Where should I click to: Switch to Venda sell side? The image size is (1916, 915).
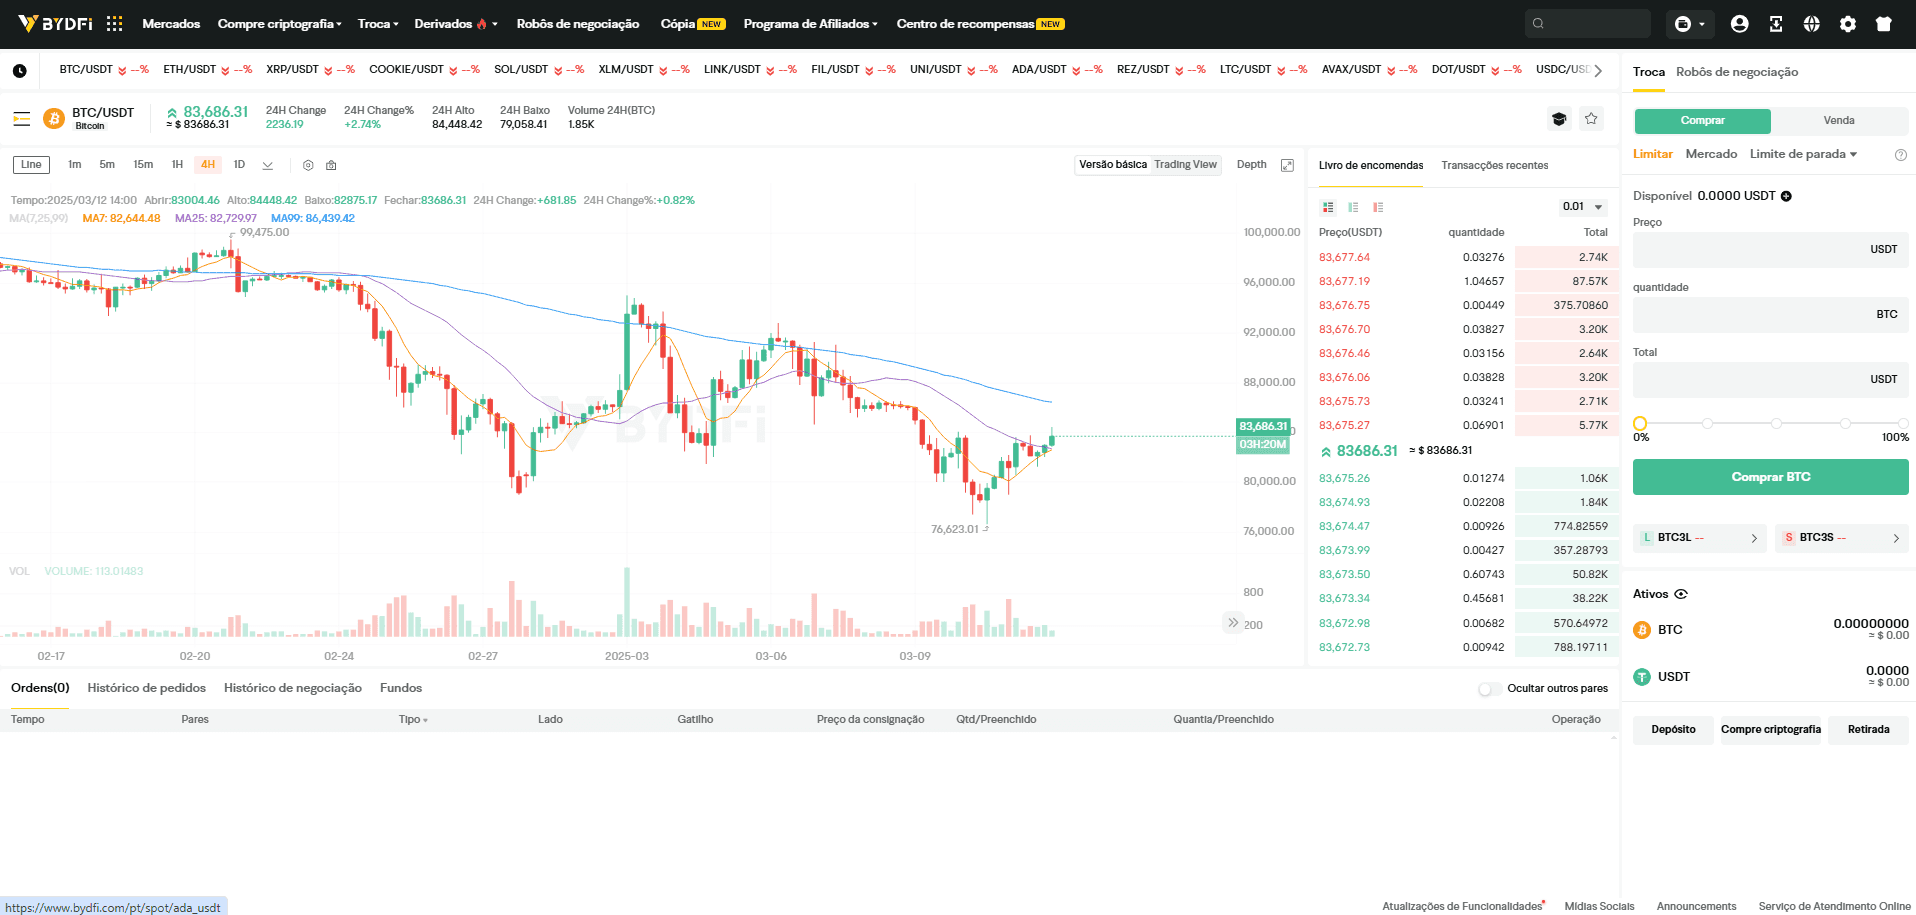pos(1839,121)
